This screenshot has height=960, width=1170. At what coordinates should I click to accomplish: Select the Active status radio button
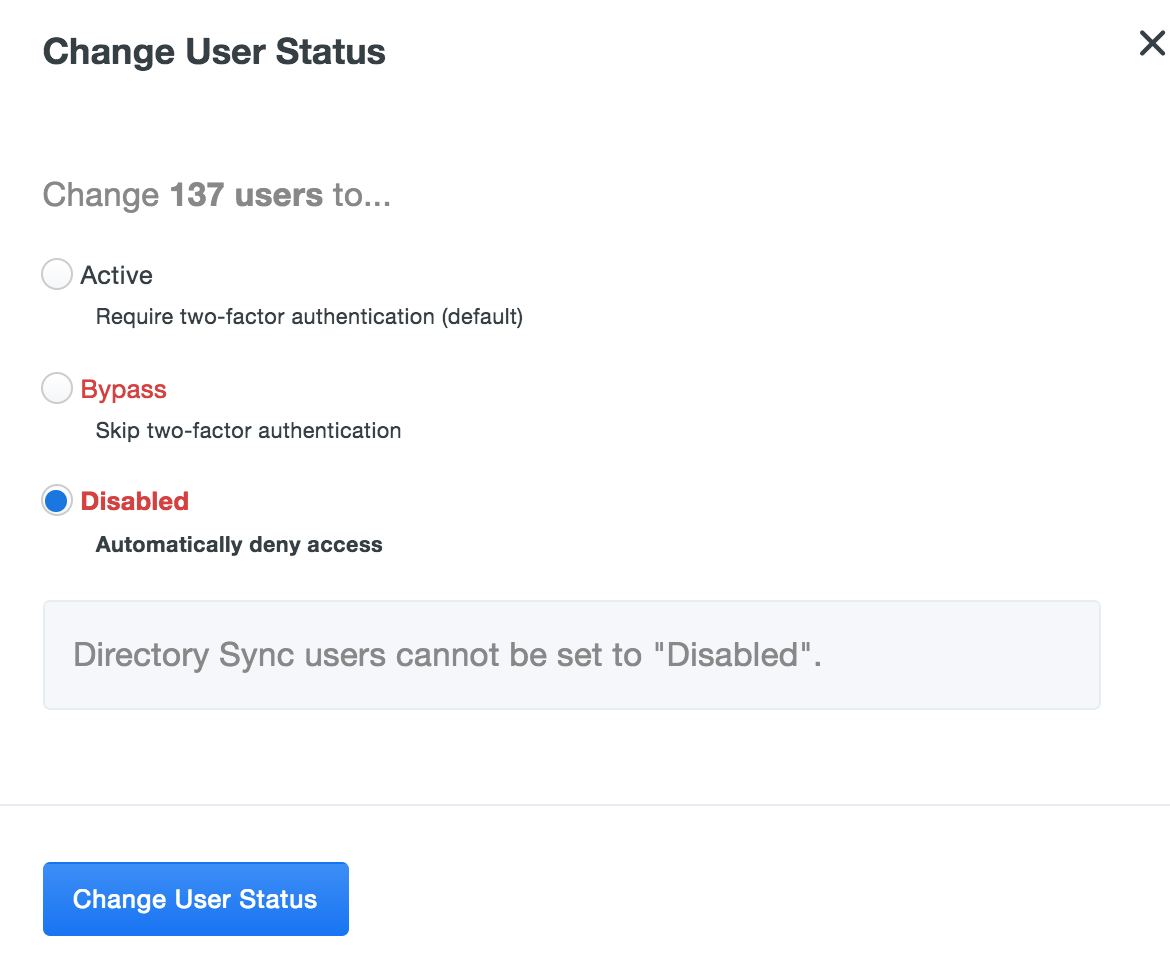tap(57, 274)
